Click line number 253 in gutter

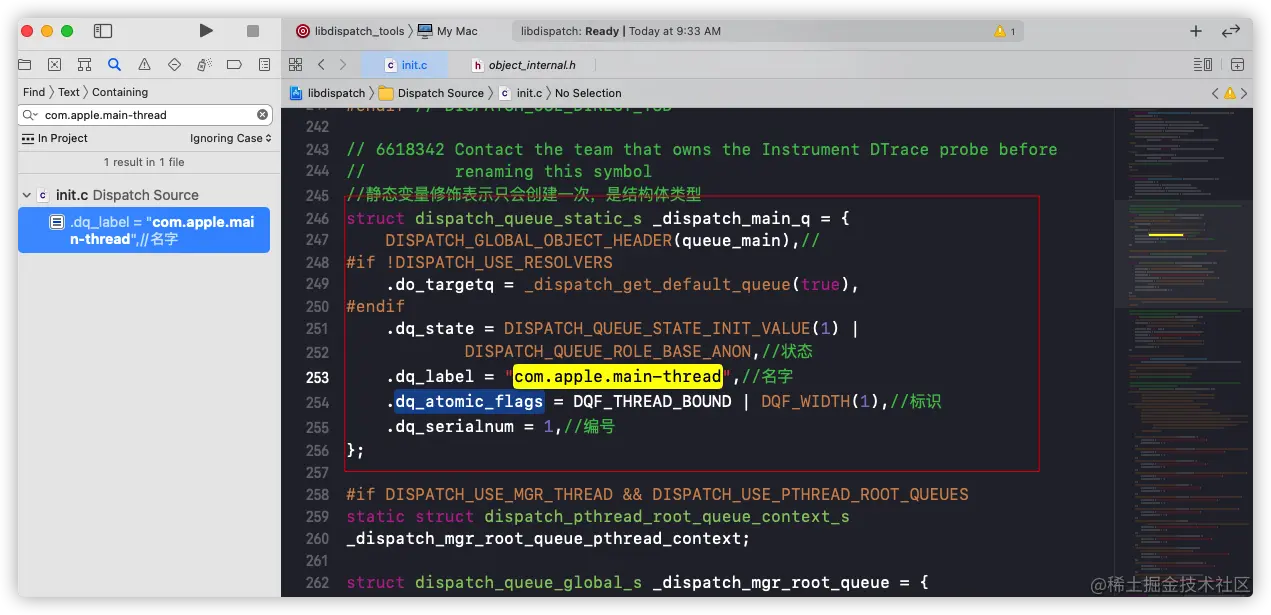coord(317,377)
